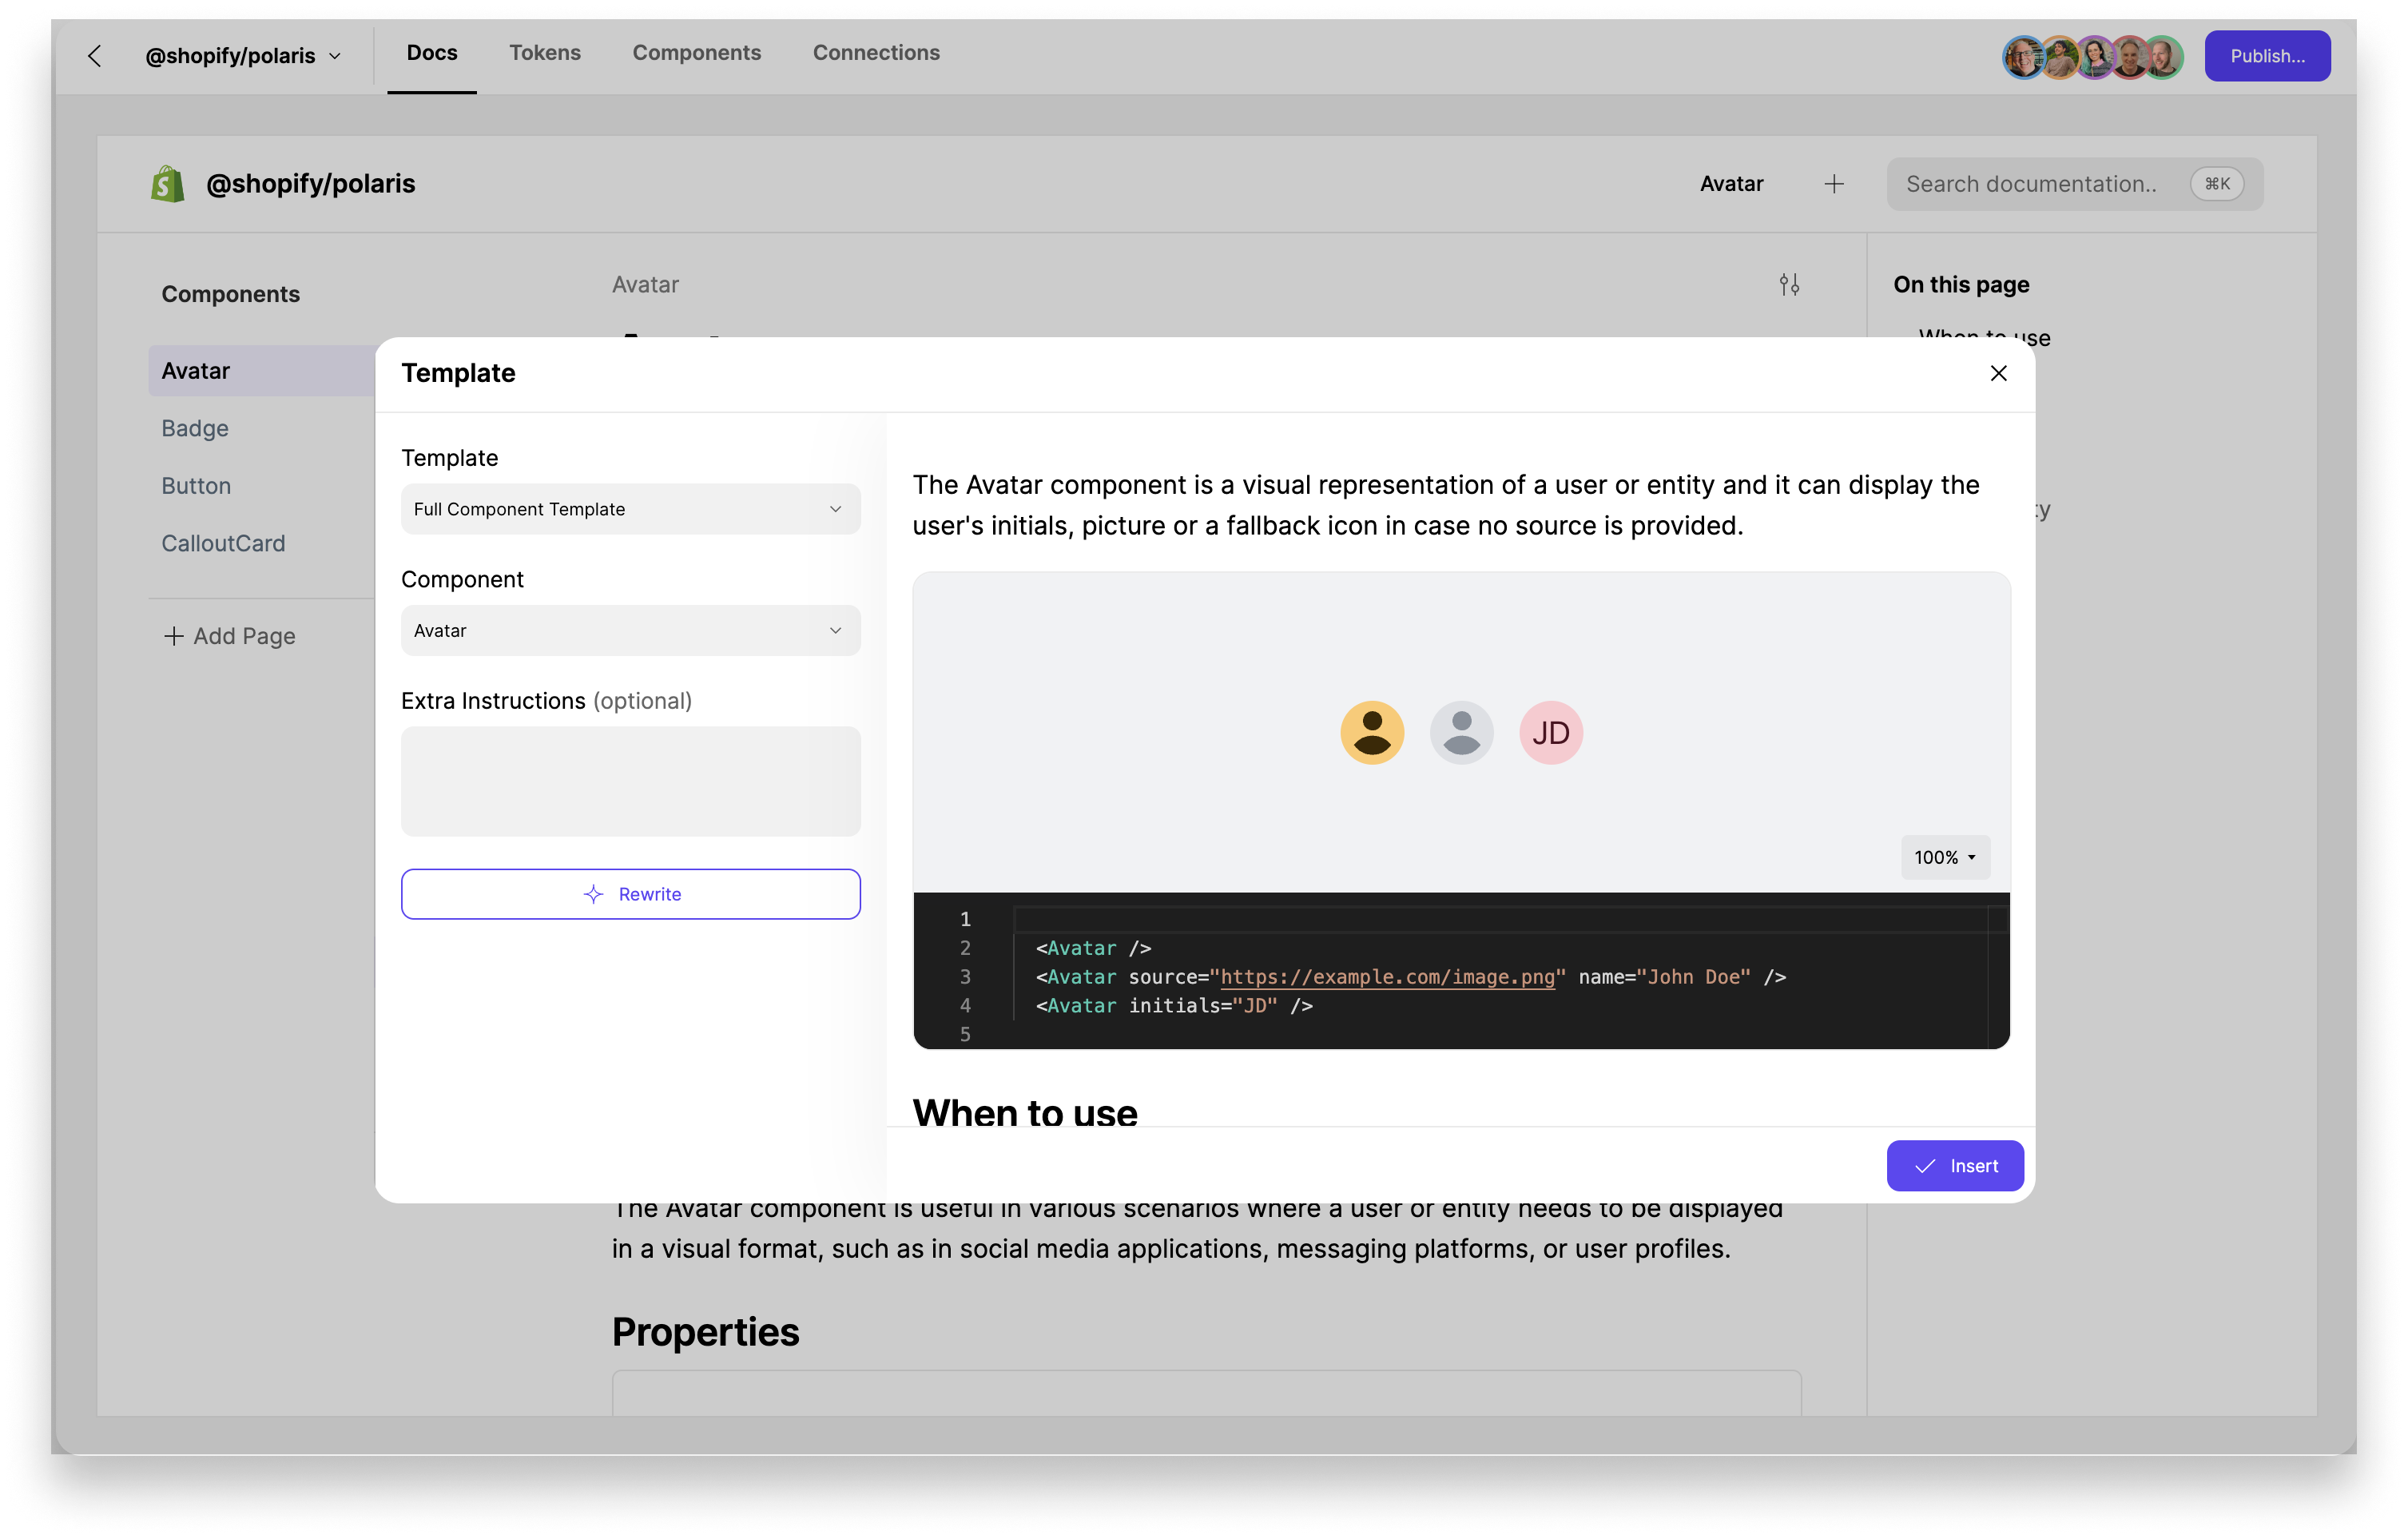Click the plus icon beside Avatar in the header
The width and height of the screenshot is (2408, 1539).
[x=1833, y=184]
